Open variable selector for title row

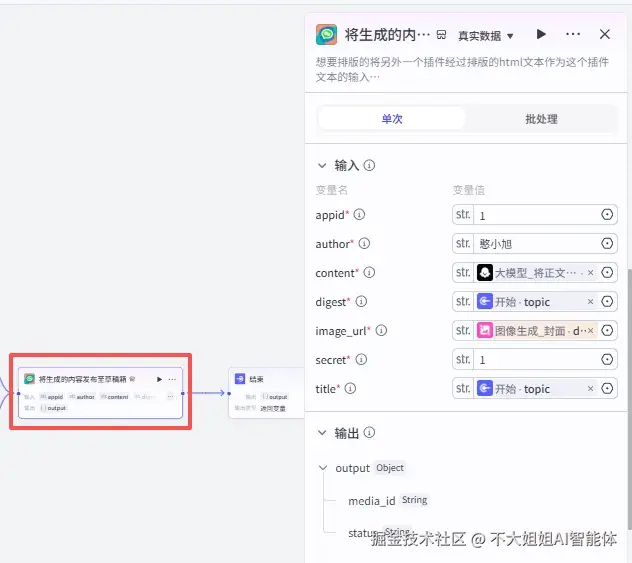tap(607, 388)
